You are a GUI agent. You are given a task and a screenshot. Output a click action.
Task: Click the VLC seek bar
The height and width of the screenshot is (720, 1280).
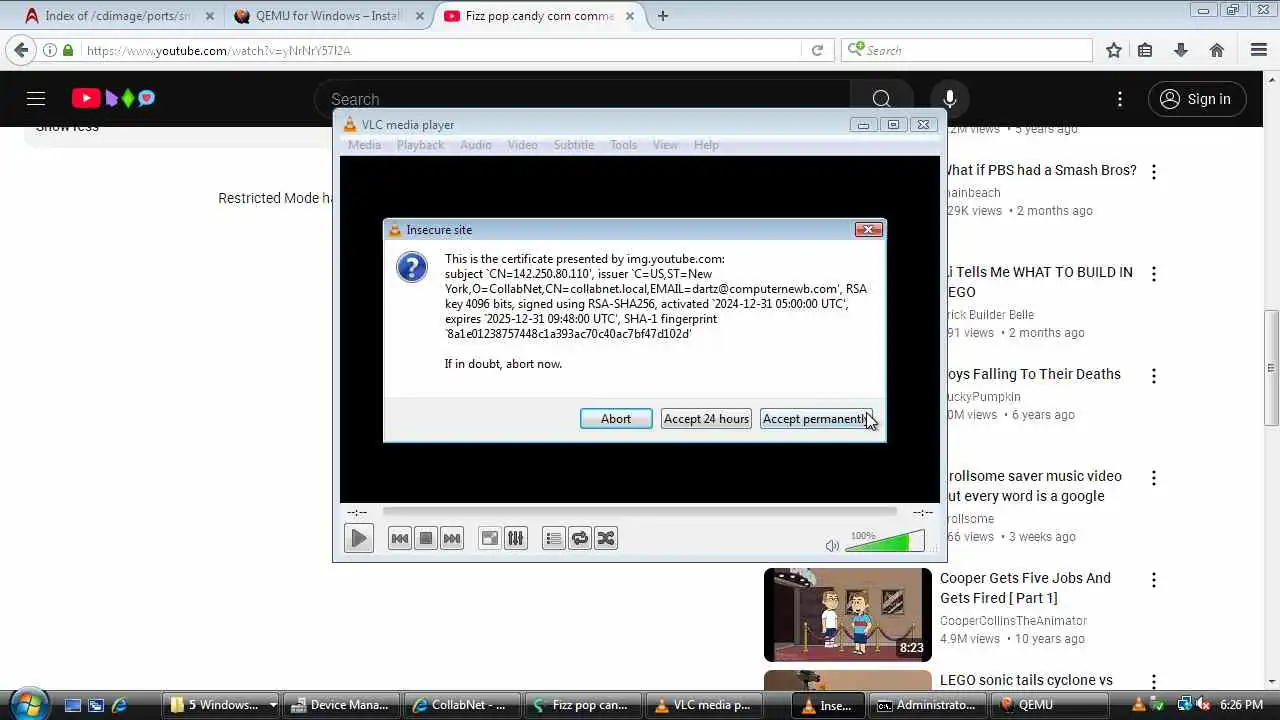pos(640,512)
